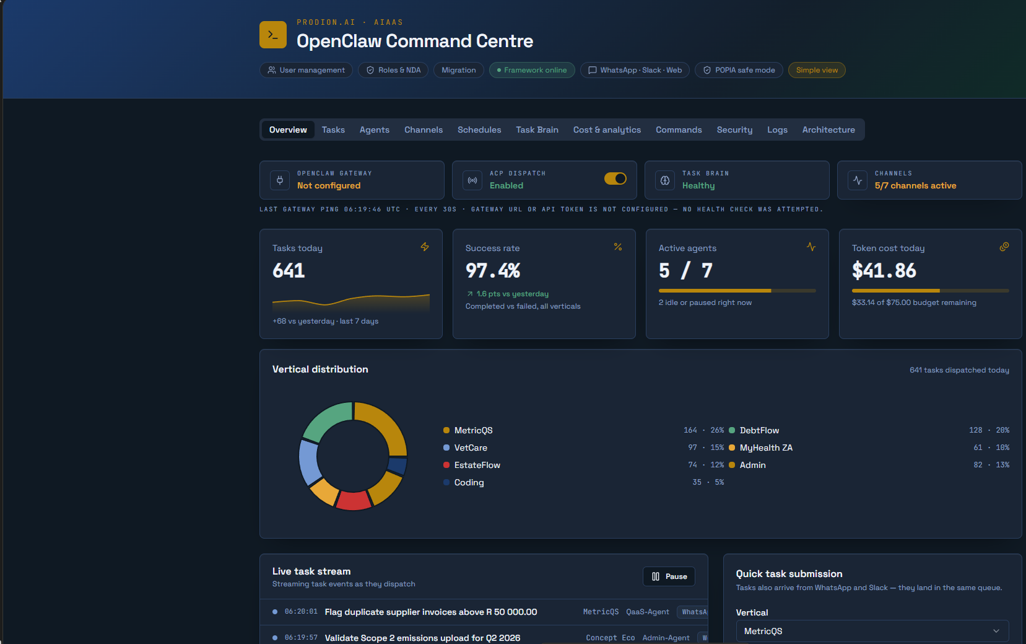Select the Task Brain tab

(537, 130)
